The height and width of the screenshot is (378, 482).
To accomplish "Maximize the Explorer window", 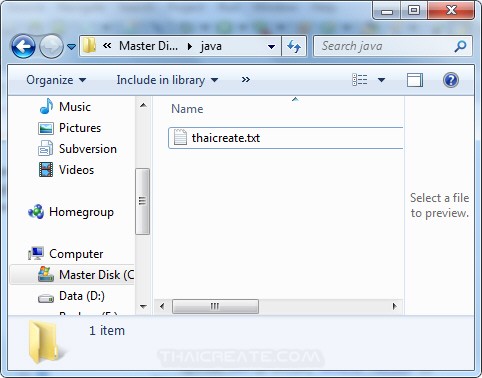I will pos(413,11).
